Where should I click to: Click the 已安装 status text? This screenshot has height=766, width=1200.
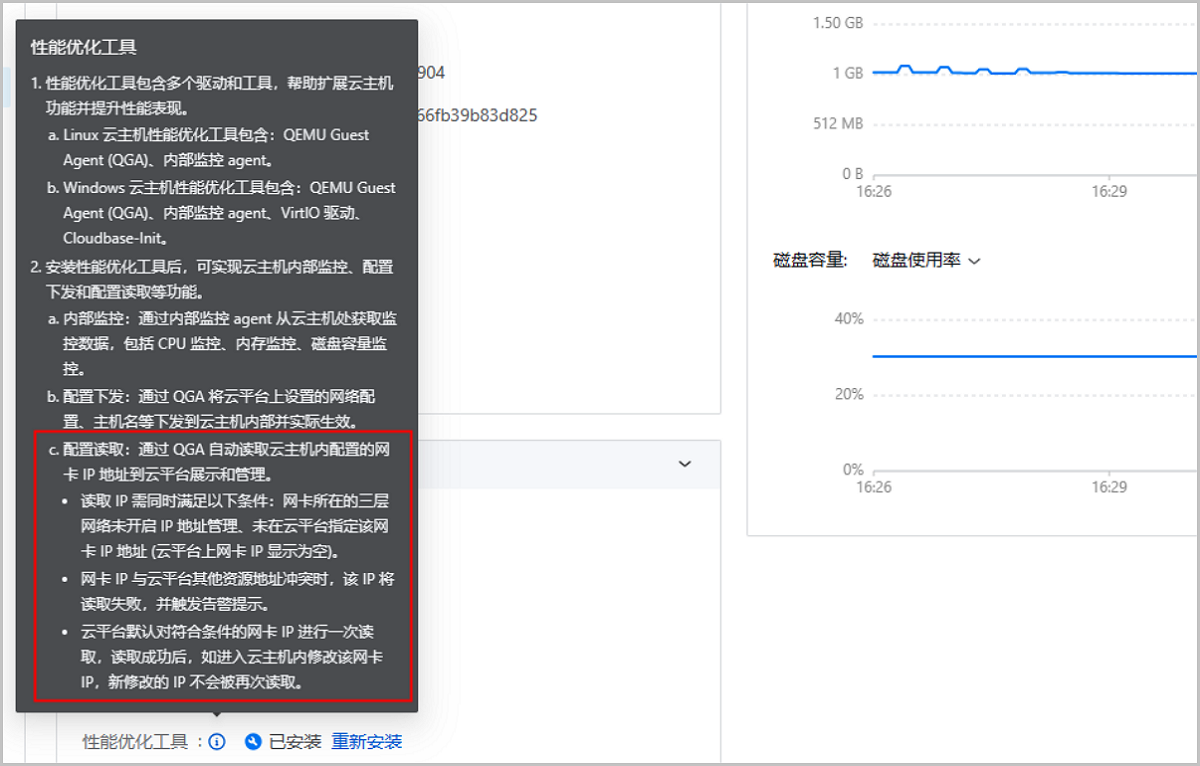point(295,741)
